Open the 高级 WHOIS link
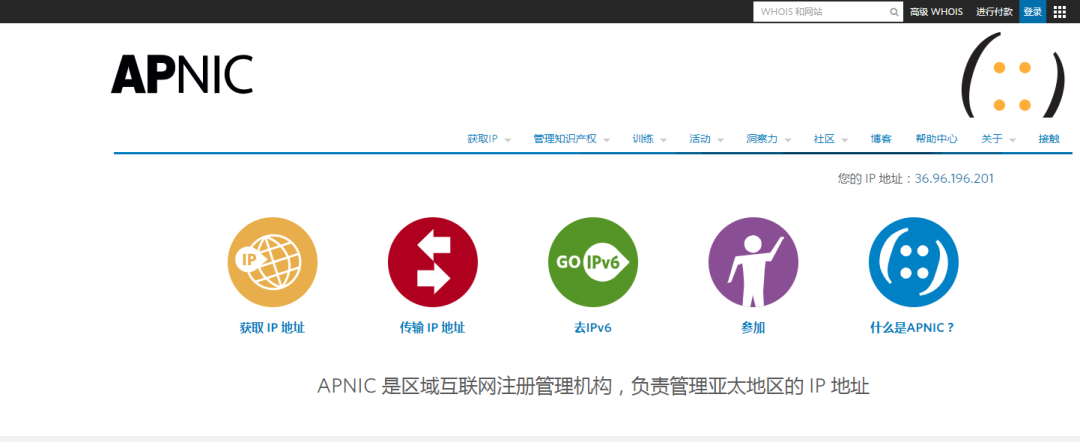 coord(936,12)
